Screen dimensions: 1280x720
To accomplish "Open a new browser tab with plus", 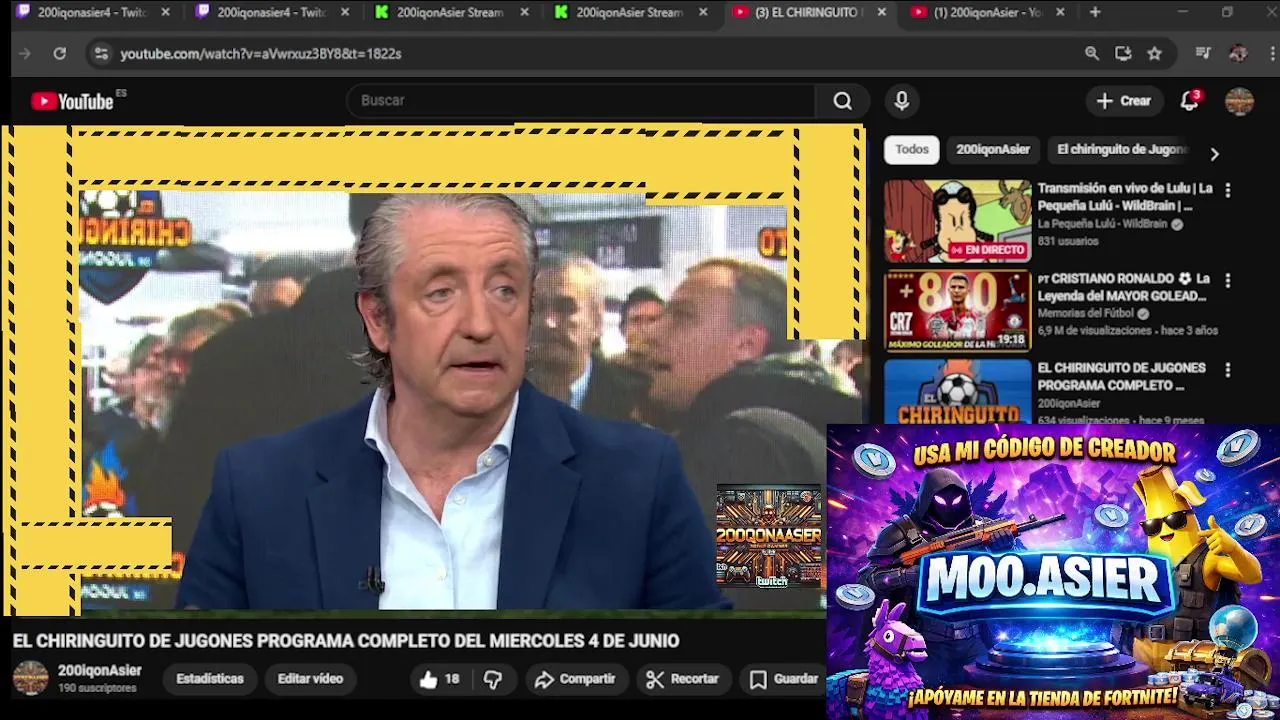I will coord(1095,12).
